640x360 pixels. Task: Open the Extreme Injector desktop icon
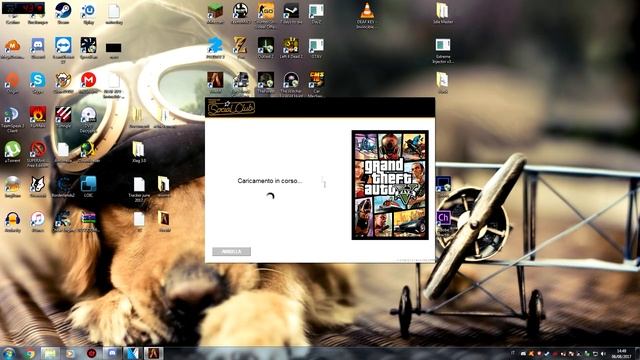[443, 51]
